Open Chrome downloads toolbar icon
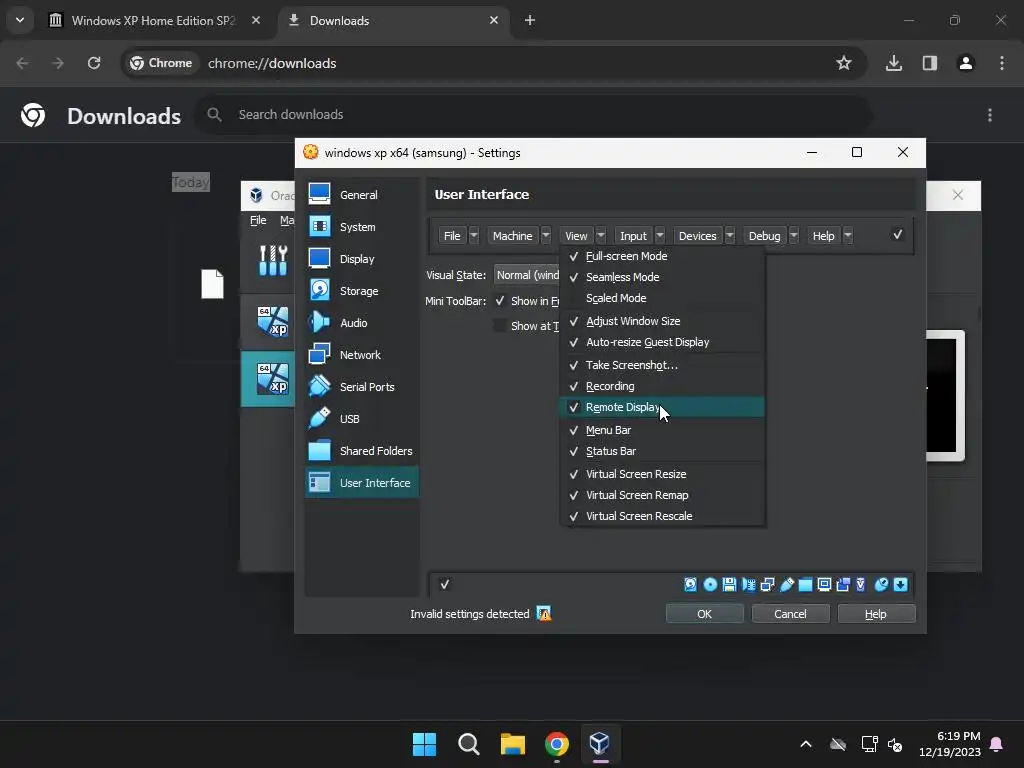This screenshot has width=1024, height=768. coord(893,63)
